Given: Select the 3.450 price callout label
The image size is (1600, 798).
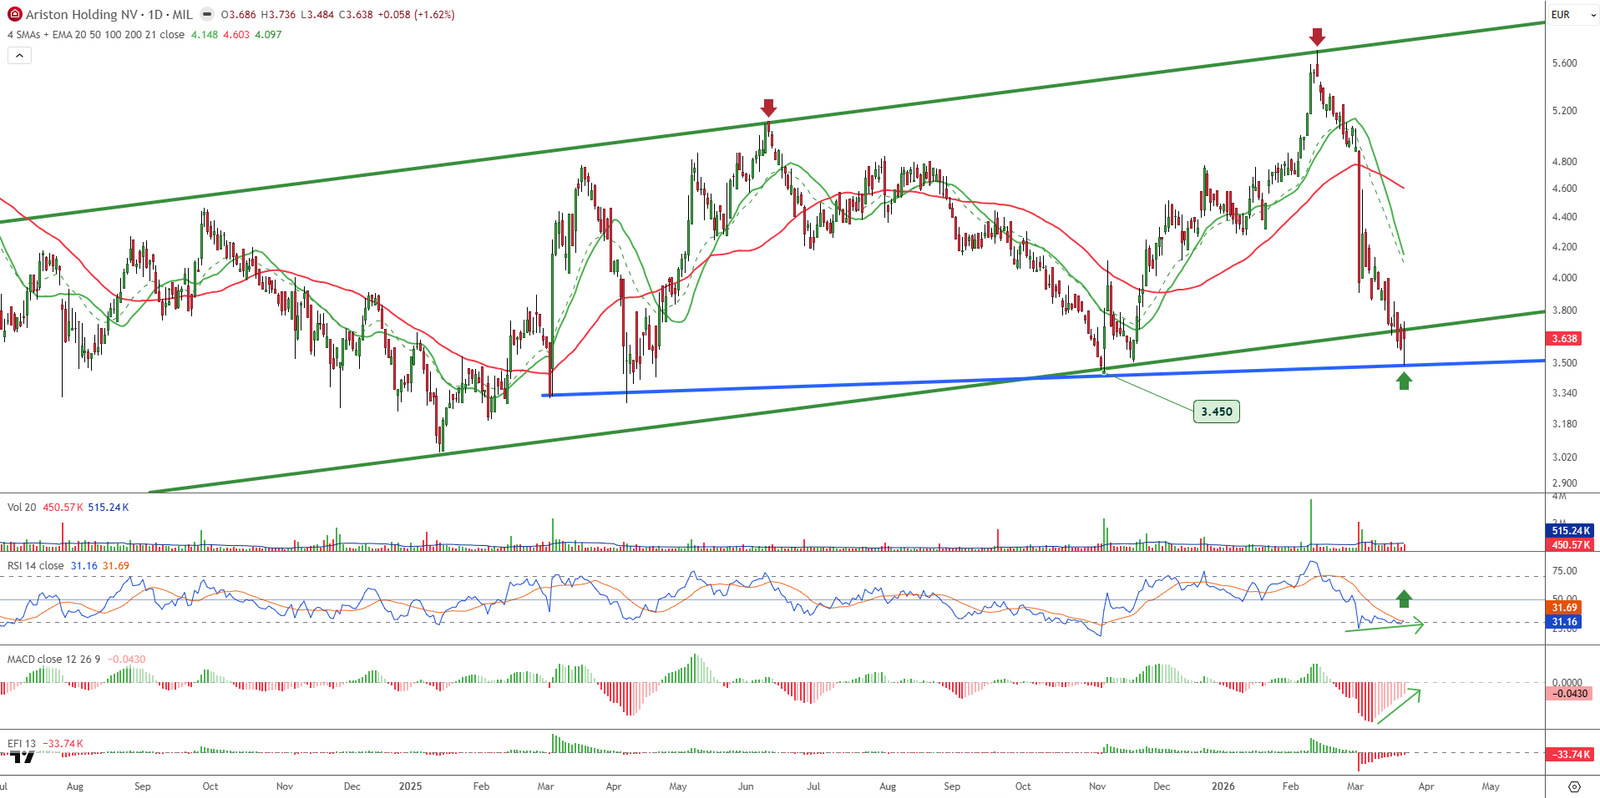Looking at the screenshot, I should pyautogui.click(x=1216, y=411).
